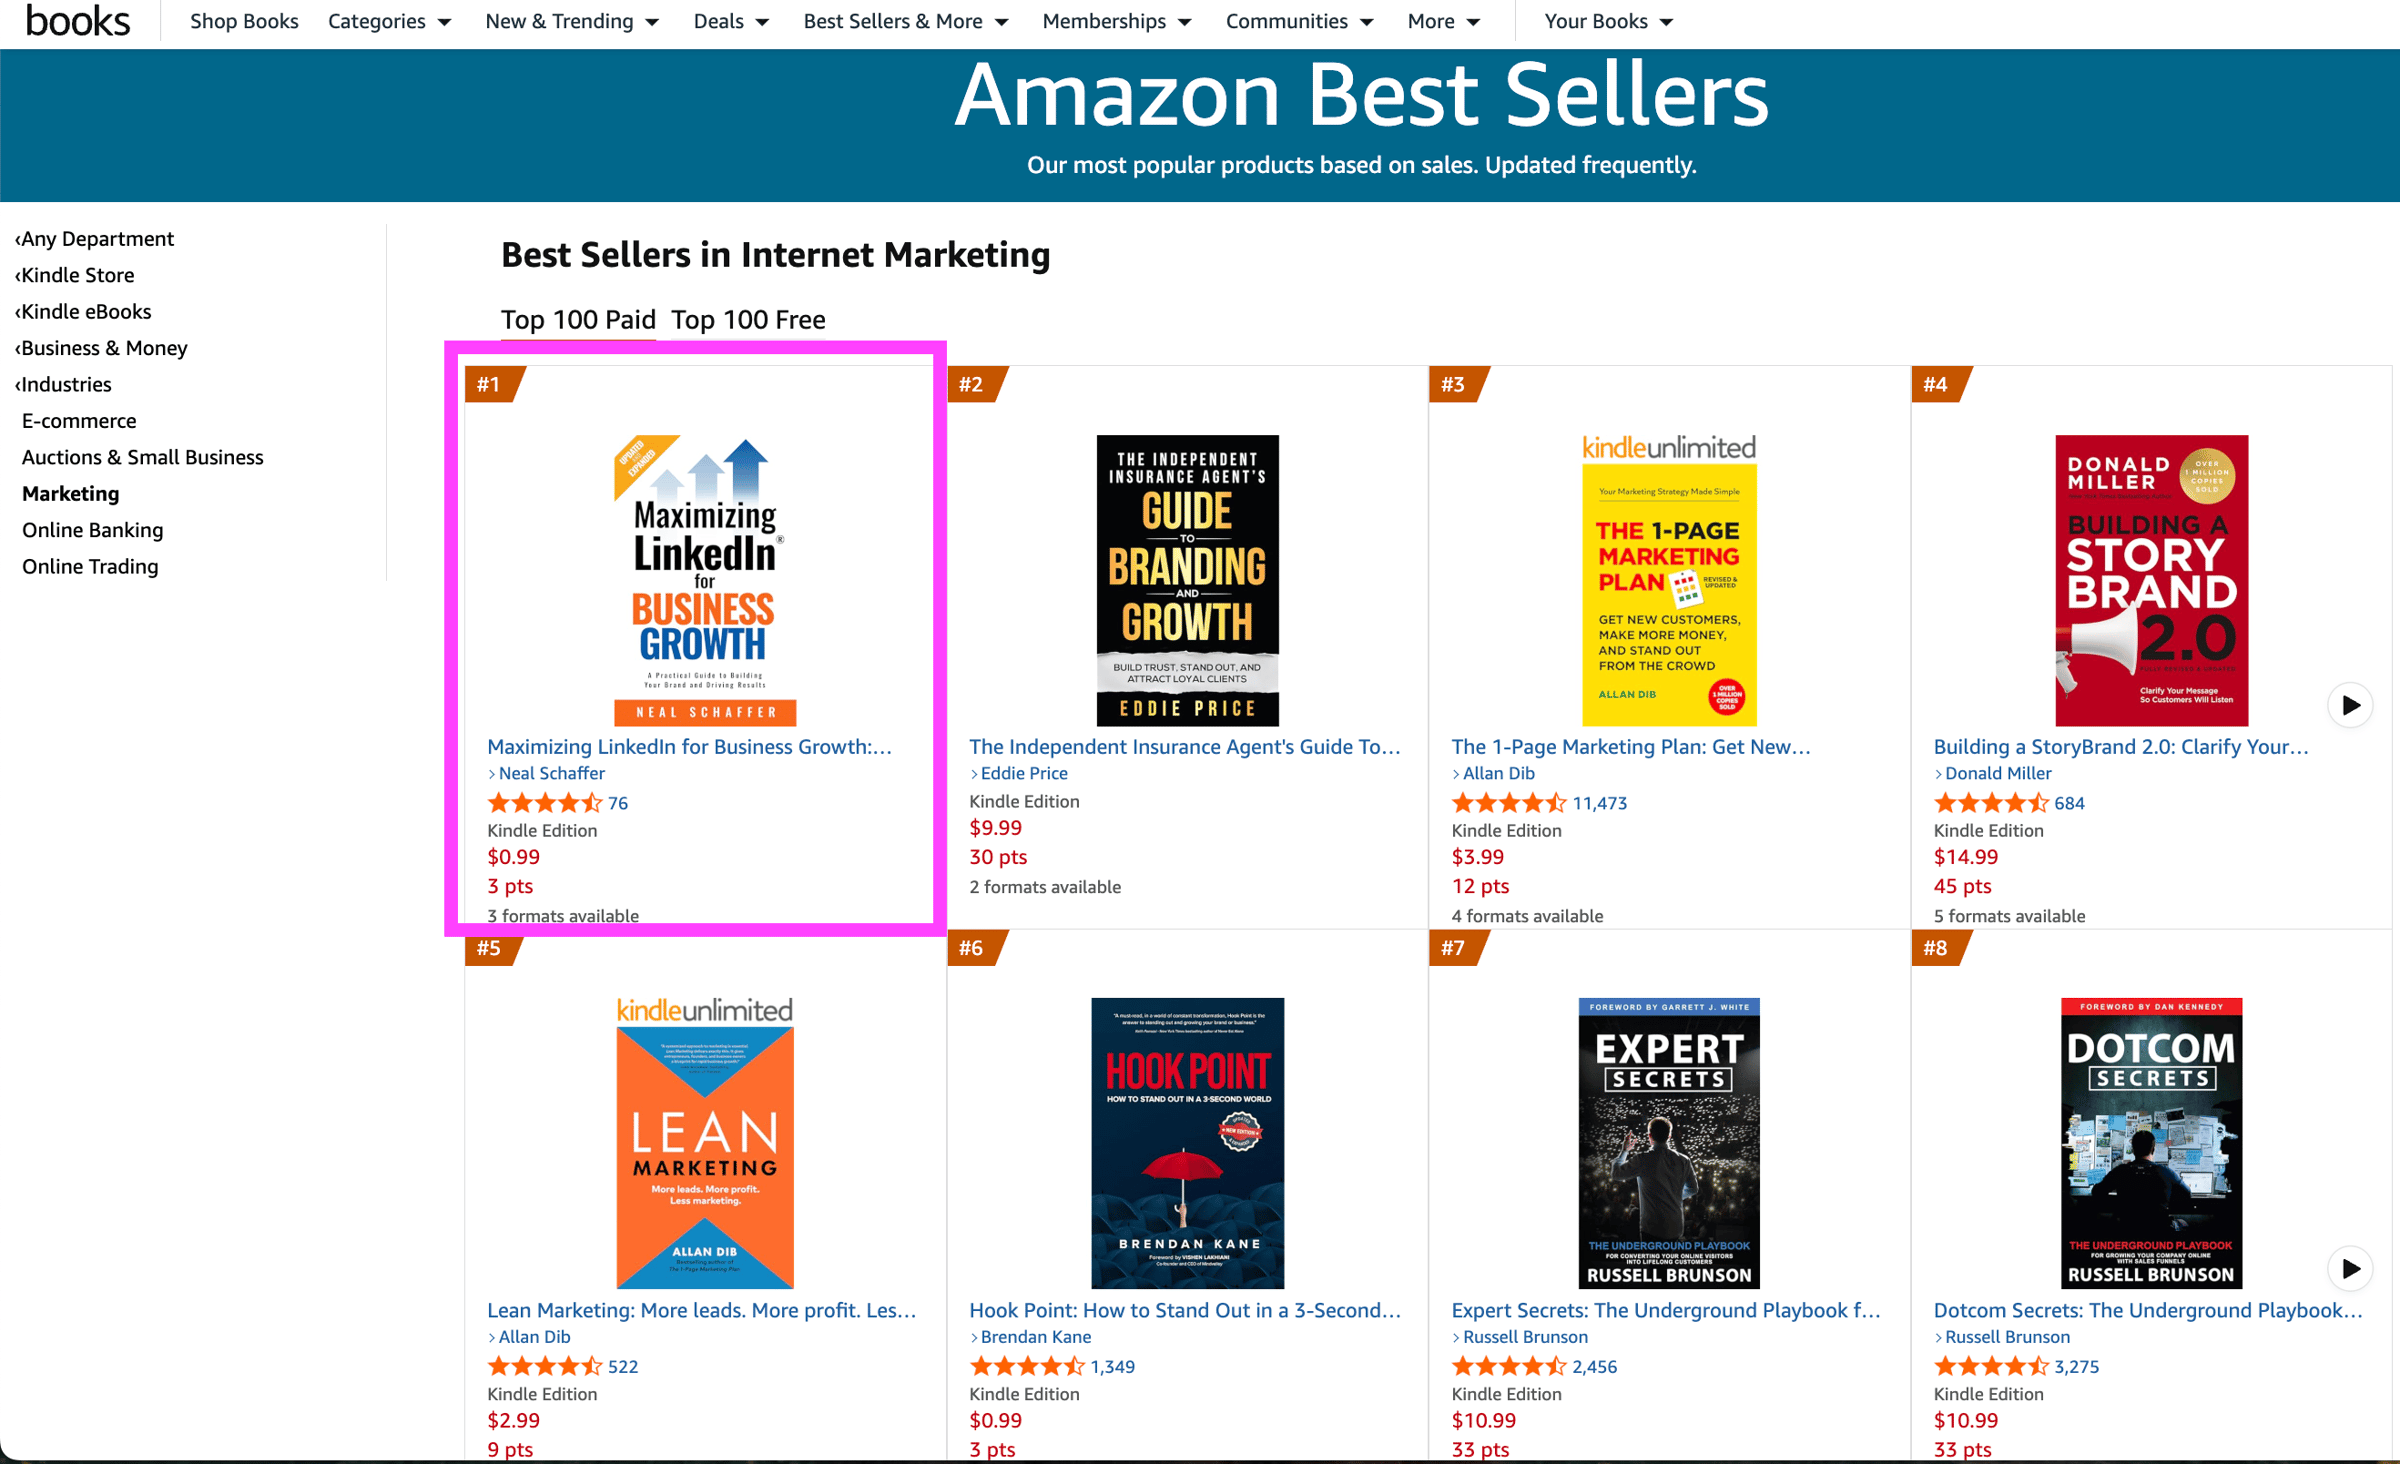Switch to the Top 100 Free tab
Viewport: 2400px width, 1464px height.
tap(748, 320)
